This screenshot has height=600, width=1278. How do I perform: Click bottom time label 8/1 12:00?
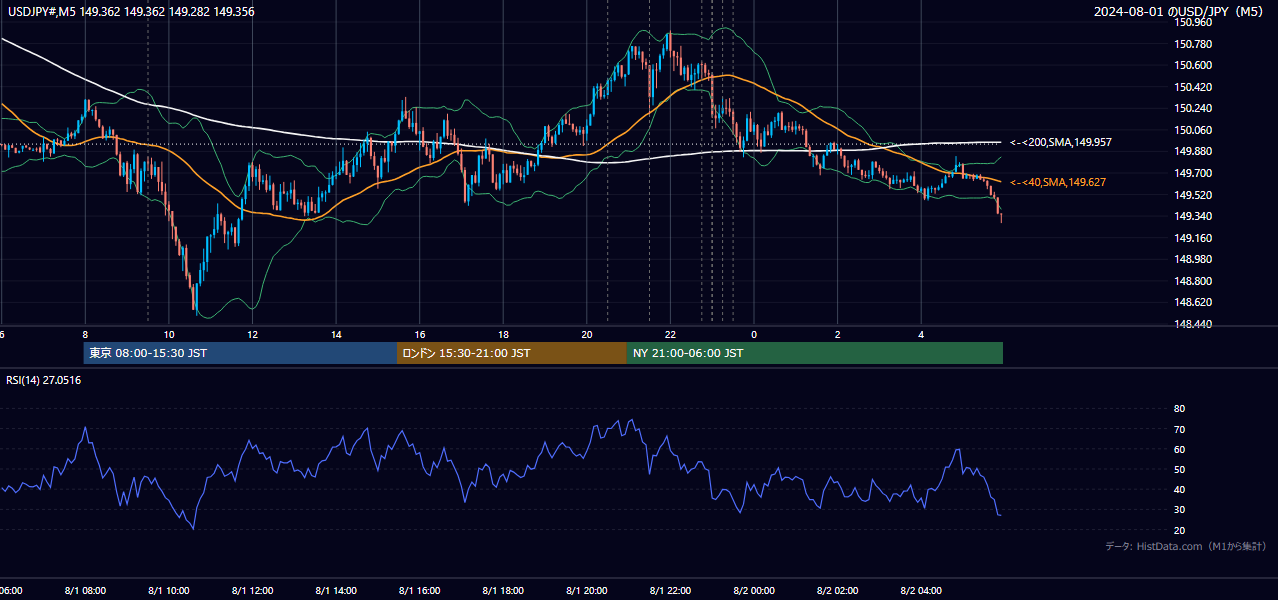coord(253,591)
